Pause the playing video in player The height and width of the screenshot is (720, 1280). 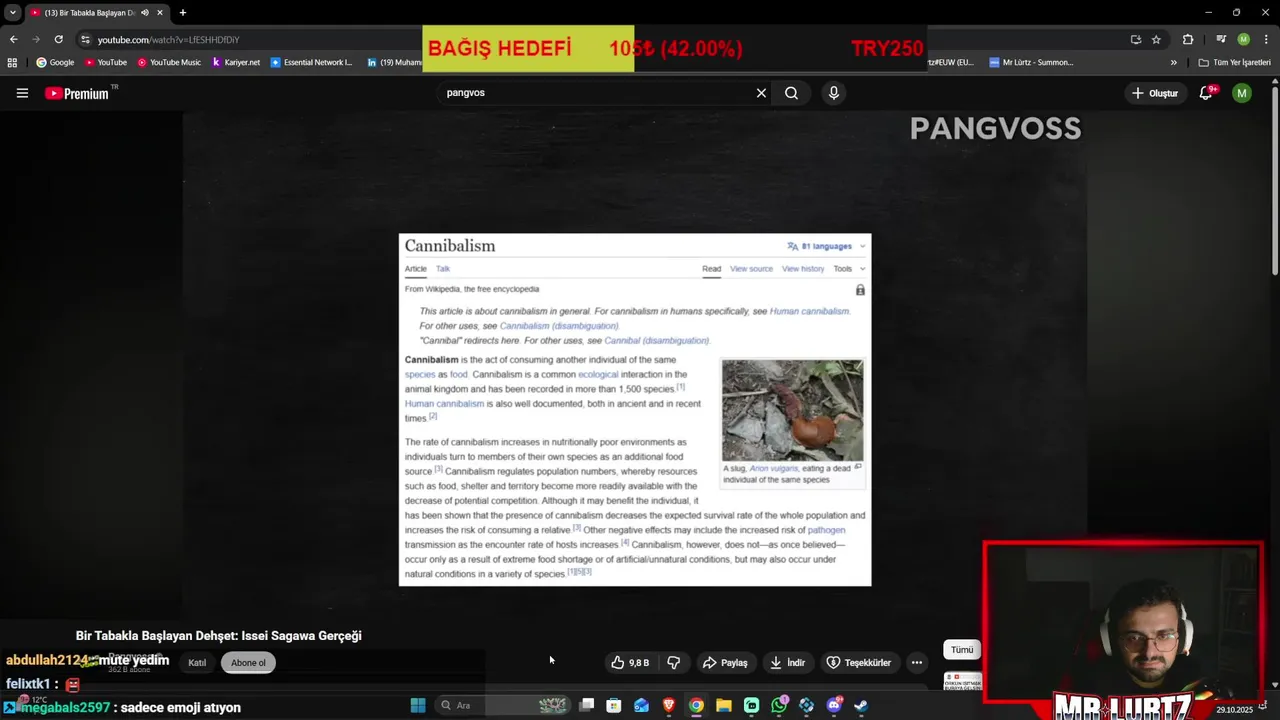635,365
